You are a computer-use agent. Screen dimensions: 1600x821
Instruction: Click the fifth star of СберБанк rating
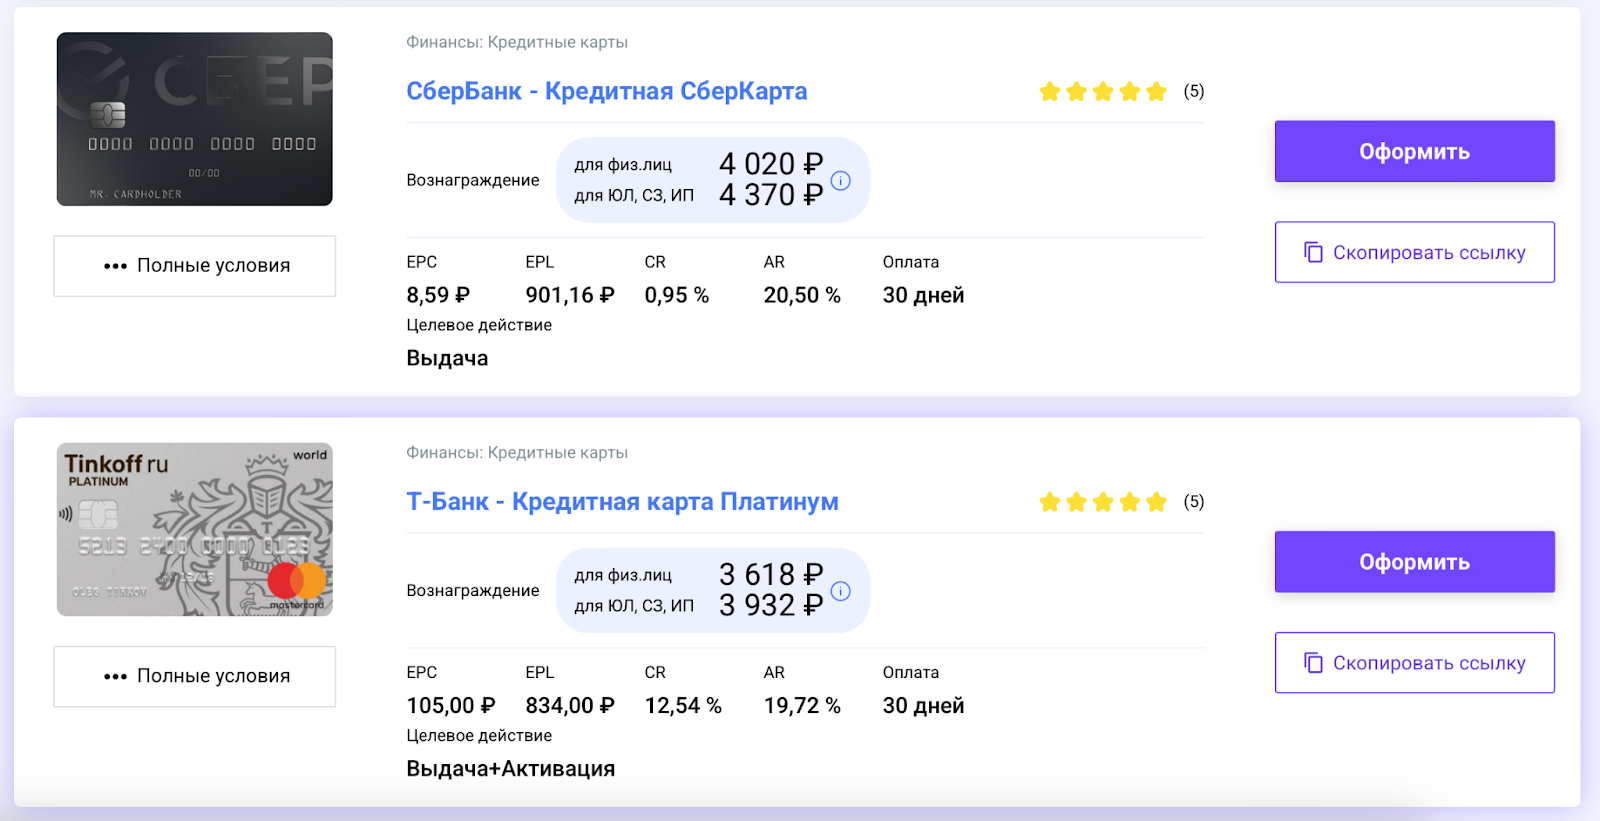(1156, 92)
